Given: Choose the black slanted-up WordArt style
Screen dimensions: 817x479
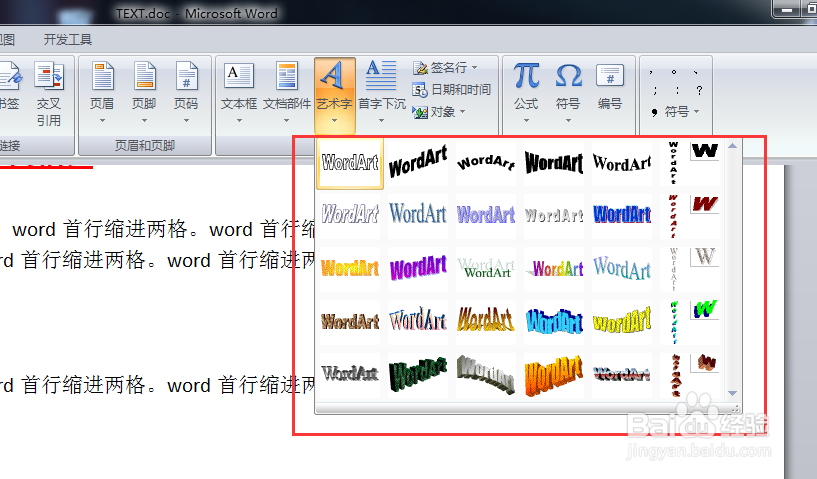Looking at the screenshot, I should pyautogui.click(x=418, y=163).
